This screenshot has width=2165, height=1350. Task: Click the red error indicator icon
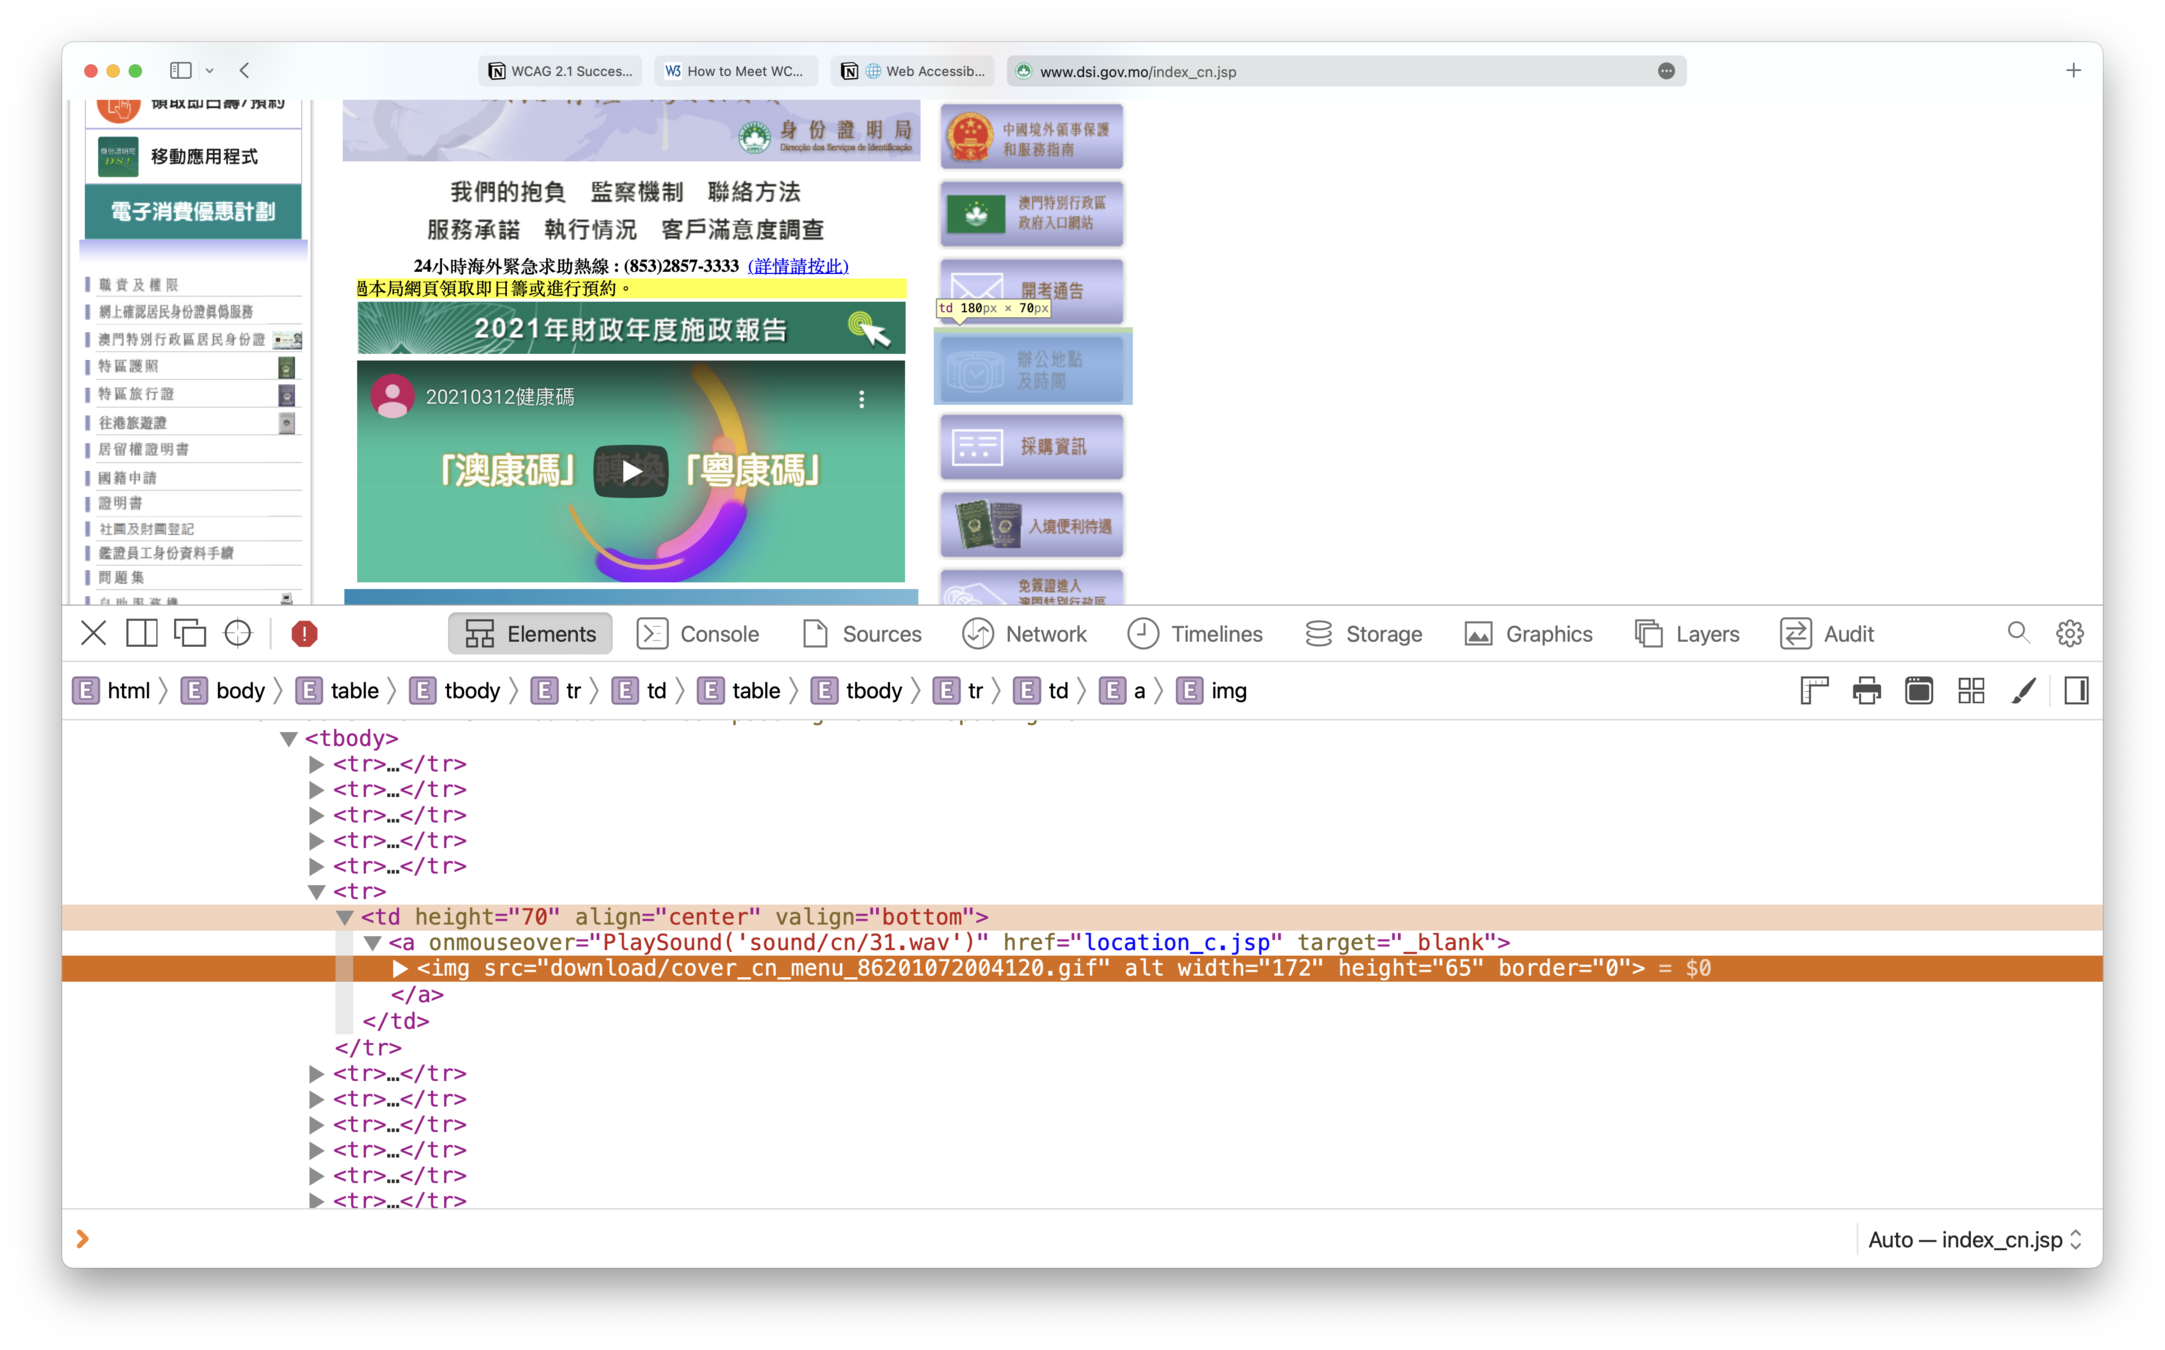[304, 633]
